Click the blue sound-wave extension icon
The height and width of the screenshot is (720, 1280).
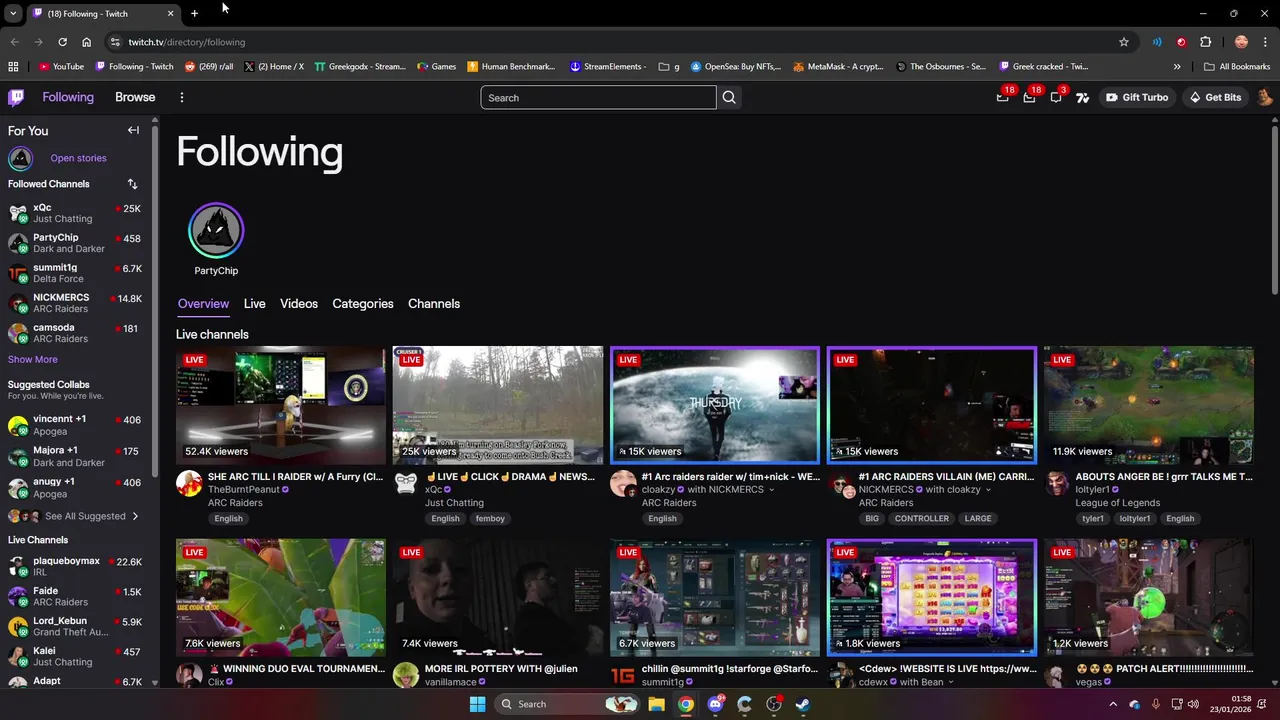pyautogui.click(x=1157, y=42)
